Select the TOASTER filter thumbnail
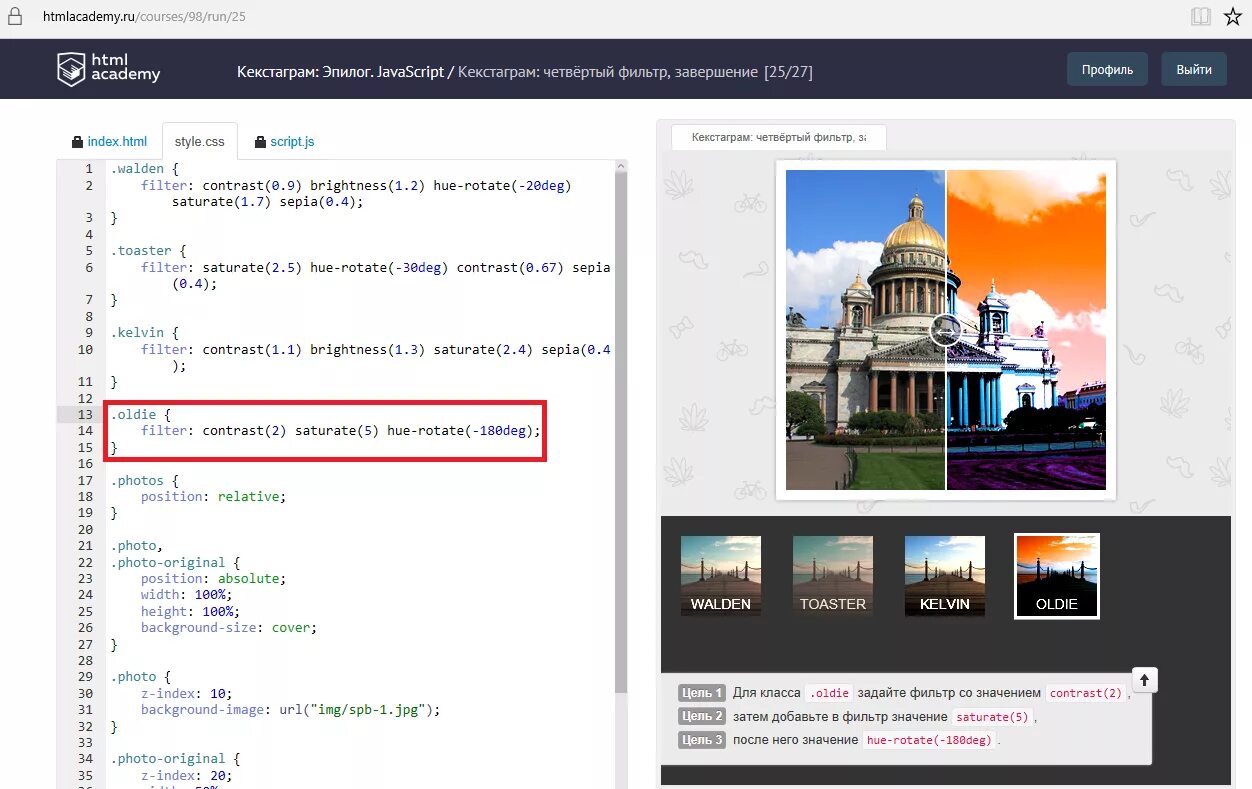This screenshot has height=789, width=1252. click(833, 576)
